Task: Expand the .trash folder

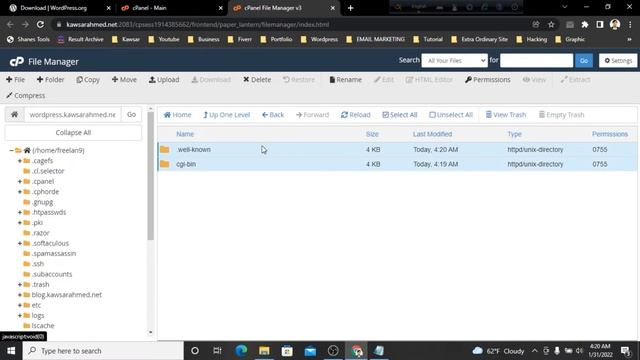Action: (20, 284)
